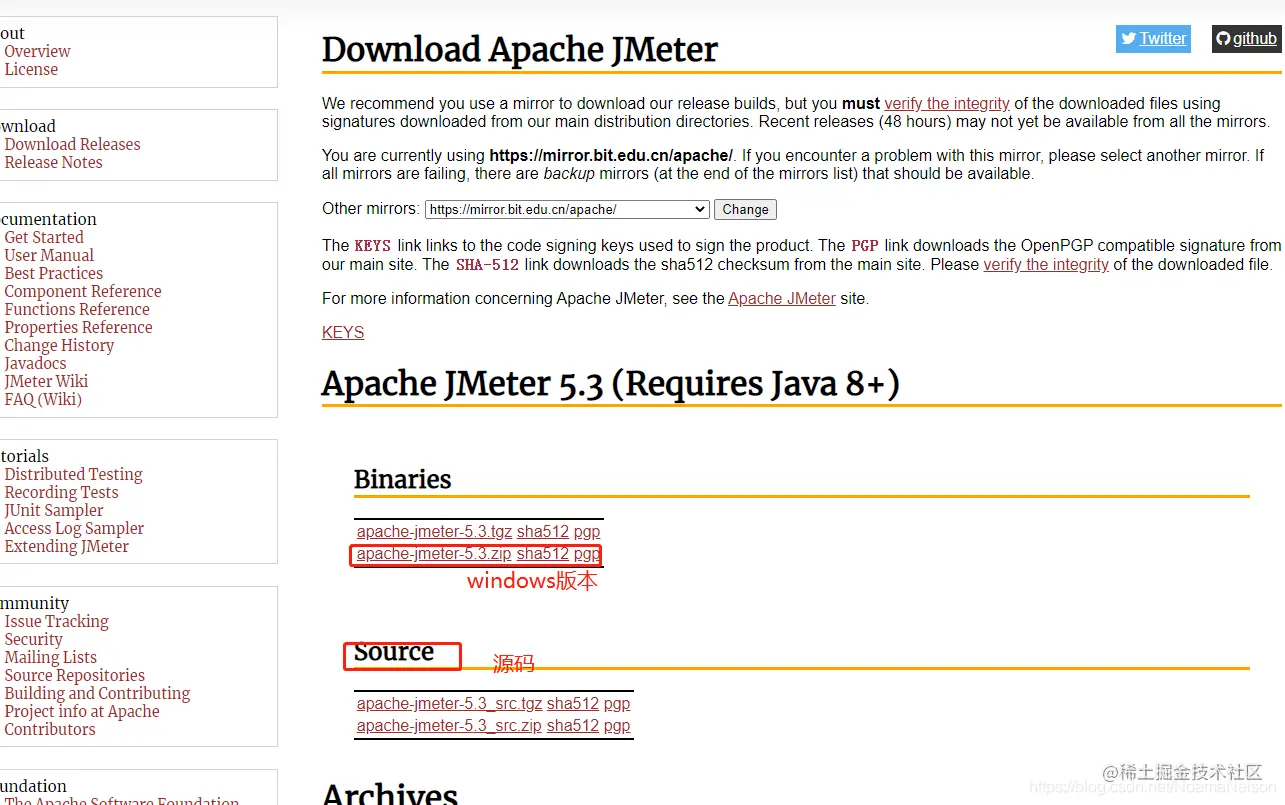Open sha512 for apache-jmeter-5.3.zip
Viewport: 1285px width, 805px height.
pyautogui.click(x=543, y=554)
